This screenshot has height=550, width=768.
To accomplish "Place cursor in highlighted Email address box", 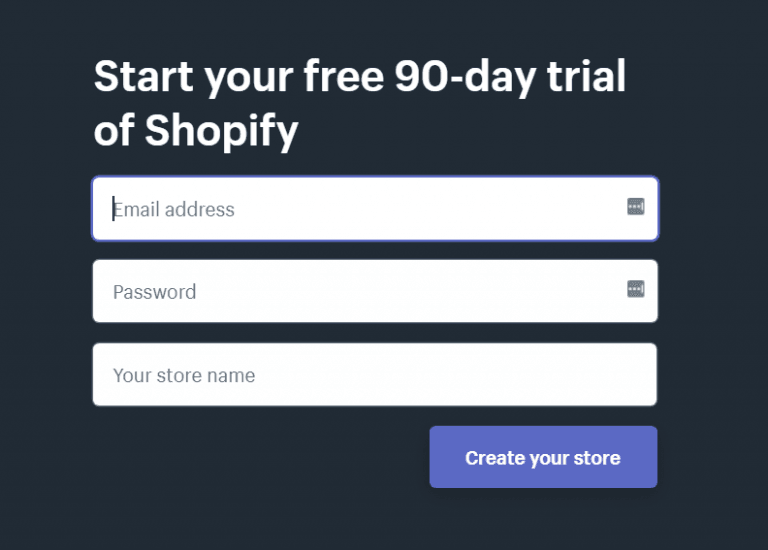I will tap(375, 209).
